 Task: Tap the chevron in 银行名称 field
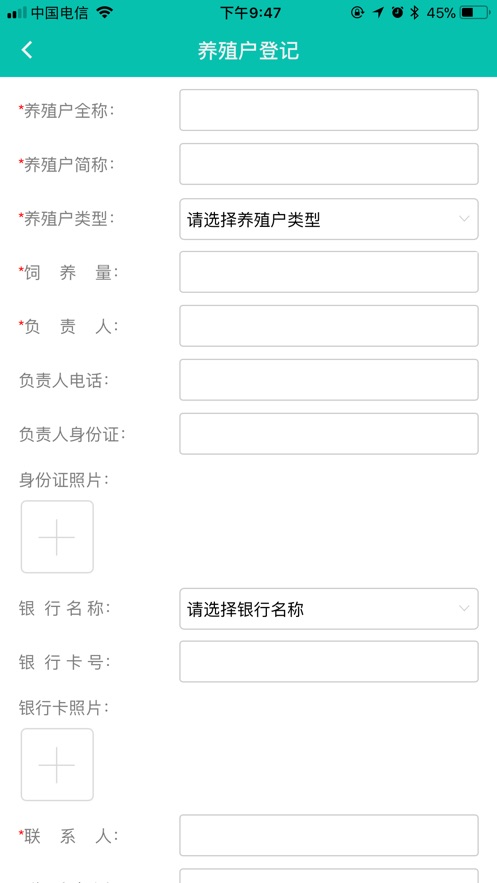tap(464, 609)
